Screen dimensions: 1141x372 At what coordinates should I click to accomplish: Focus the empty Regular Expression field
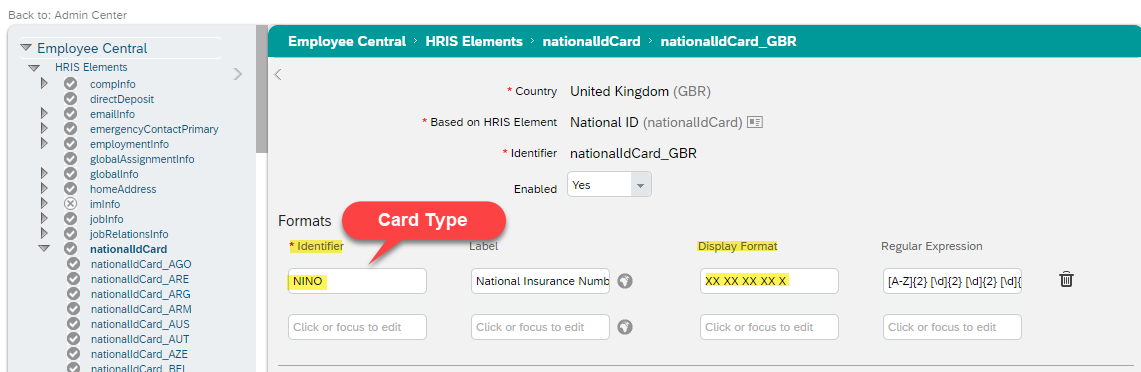[953, 327]
